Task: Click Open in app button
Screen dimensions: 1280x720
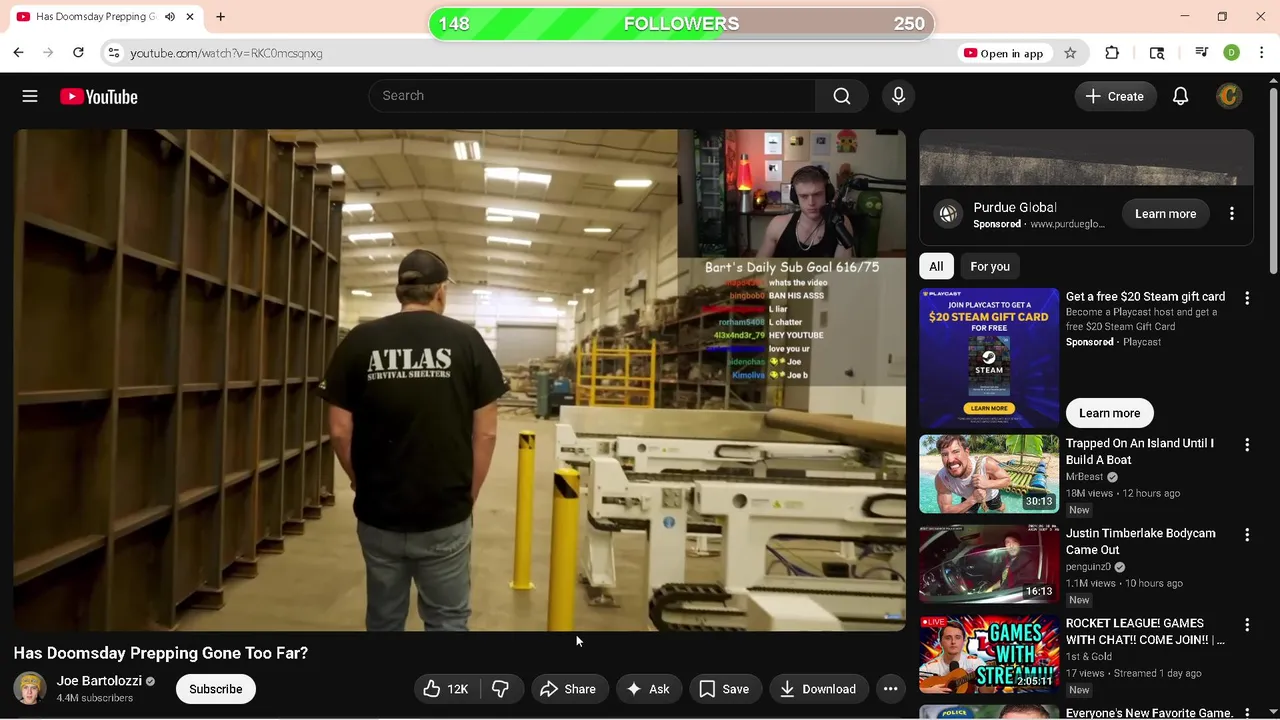Action: point(1003,53)
